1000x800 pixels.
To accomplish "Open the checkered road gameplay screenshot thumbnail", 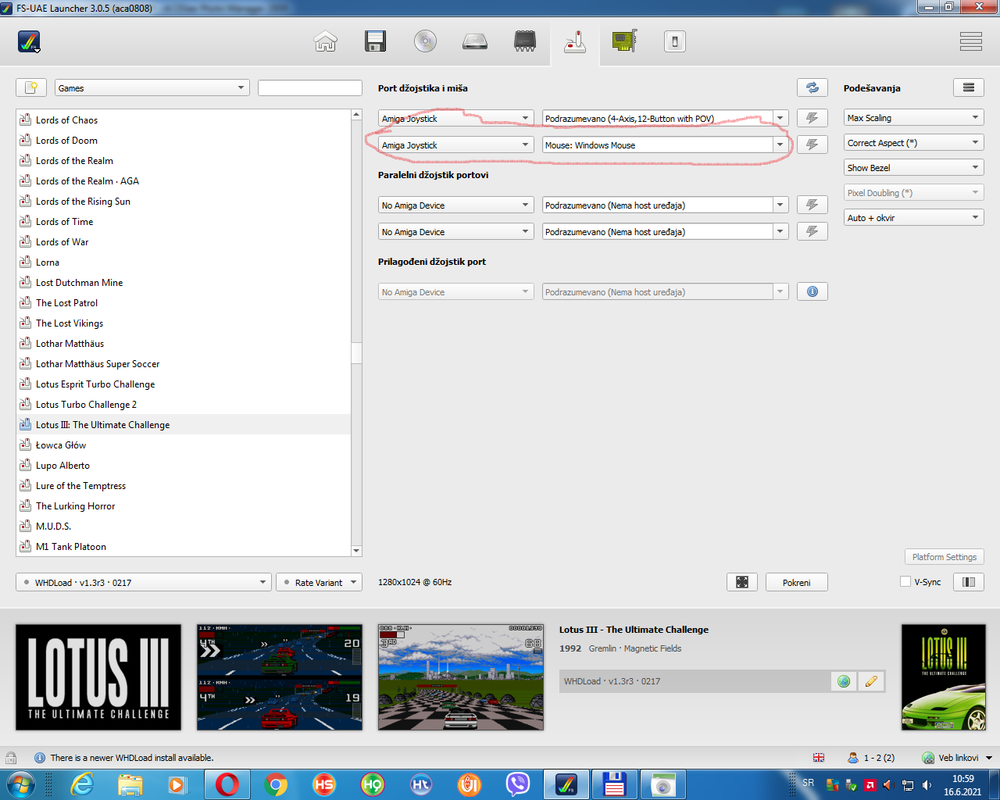I will (460, 678).
